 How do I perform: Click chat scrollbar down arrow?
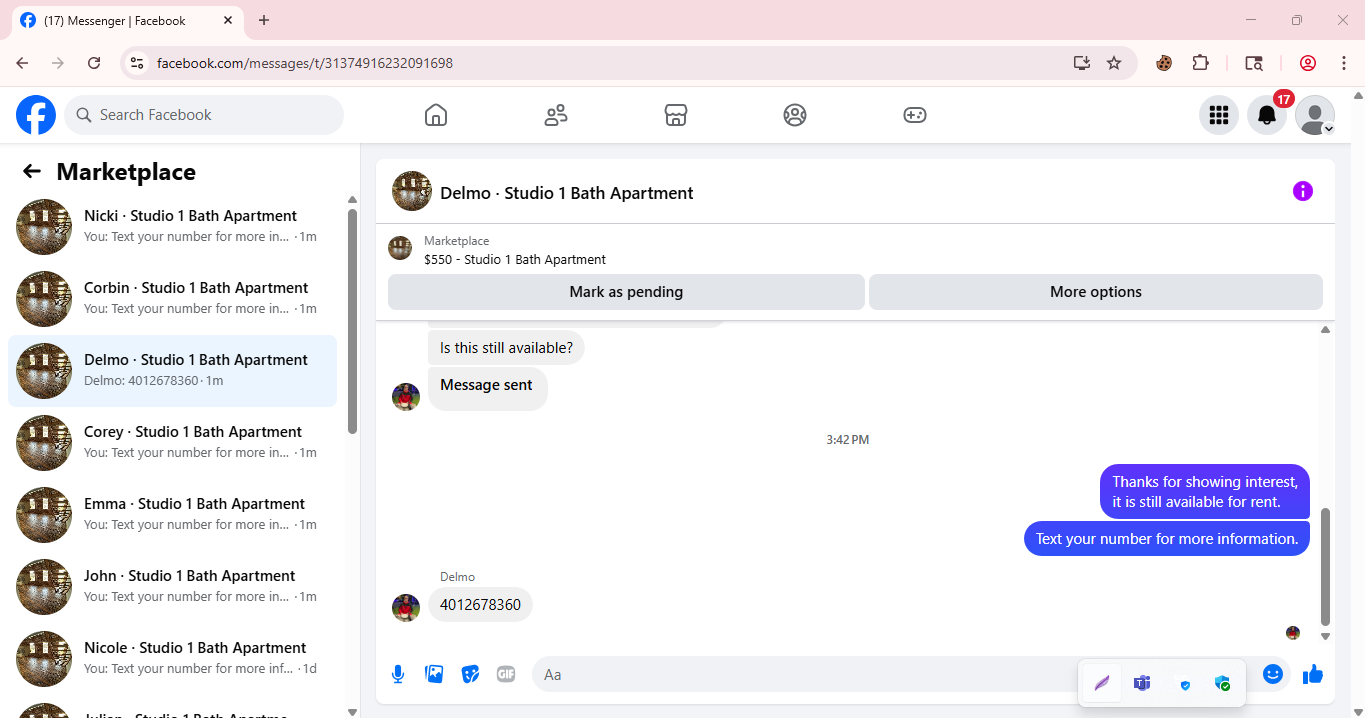click(x=1326, y=637)
